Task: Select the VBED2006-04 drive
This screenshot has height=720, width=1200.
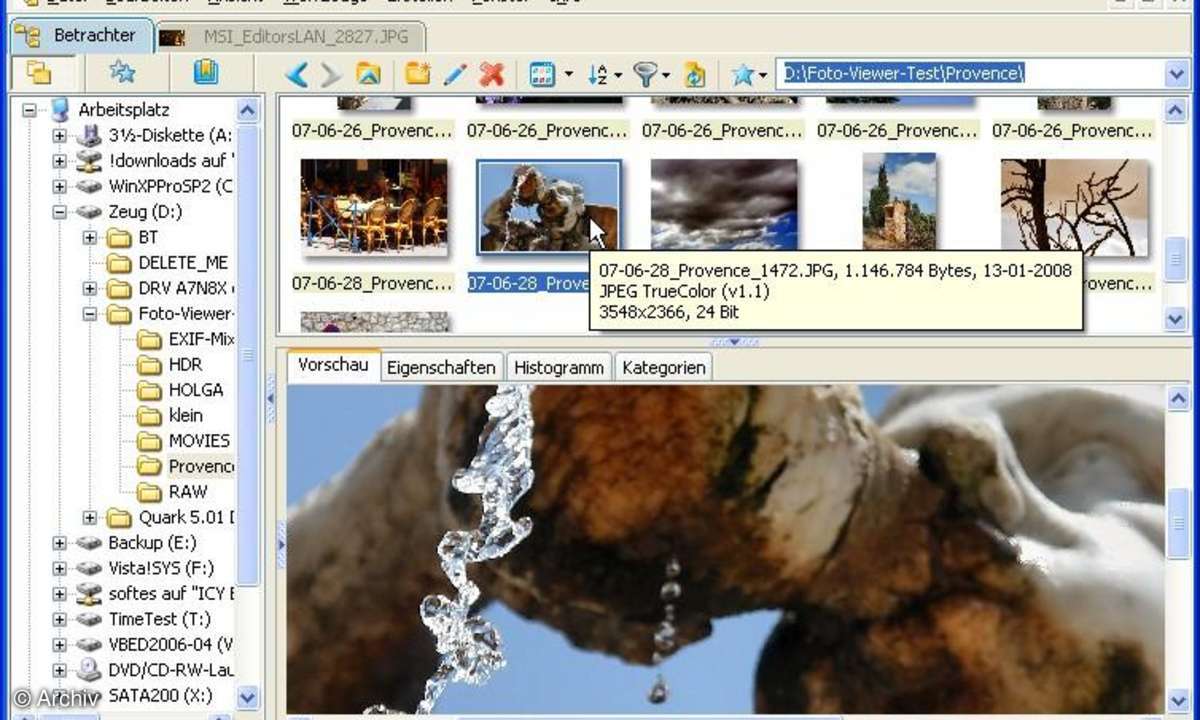Action: coord(171,644)
